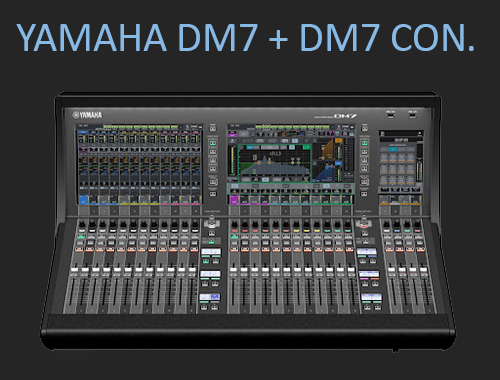The width and height of the screenshot is (500, 380).
Task: Tap the EQ curve graph on center screen
Action: coord(275,163)
